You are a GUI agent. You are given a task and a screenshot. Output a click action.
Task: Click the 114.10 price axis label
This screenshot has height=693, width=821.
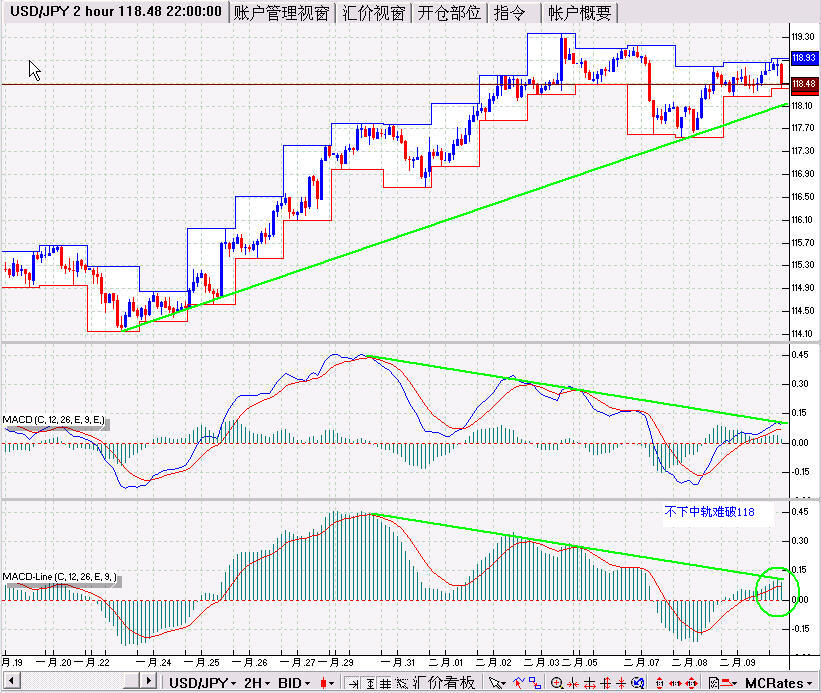(x=802, y=333)
